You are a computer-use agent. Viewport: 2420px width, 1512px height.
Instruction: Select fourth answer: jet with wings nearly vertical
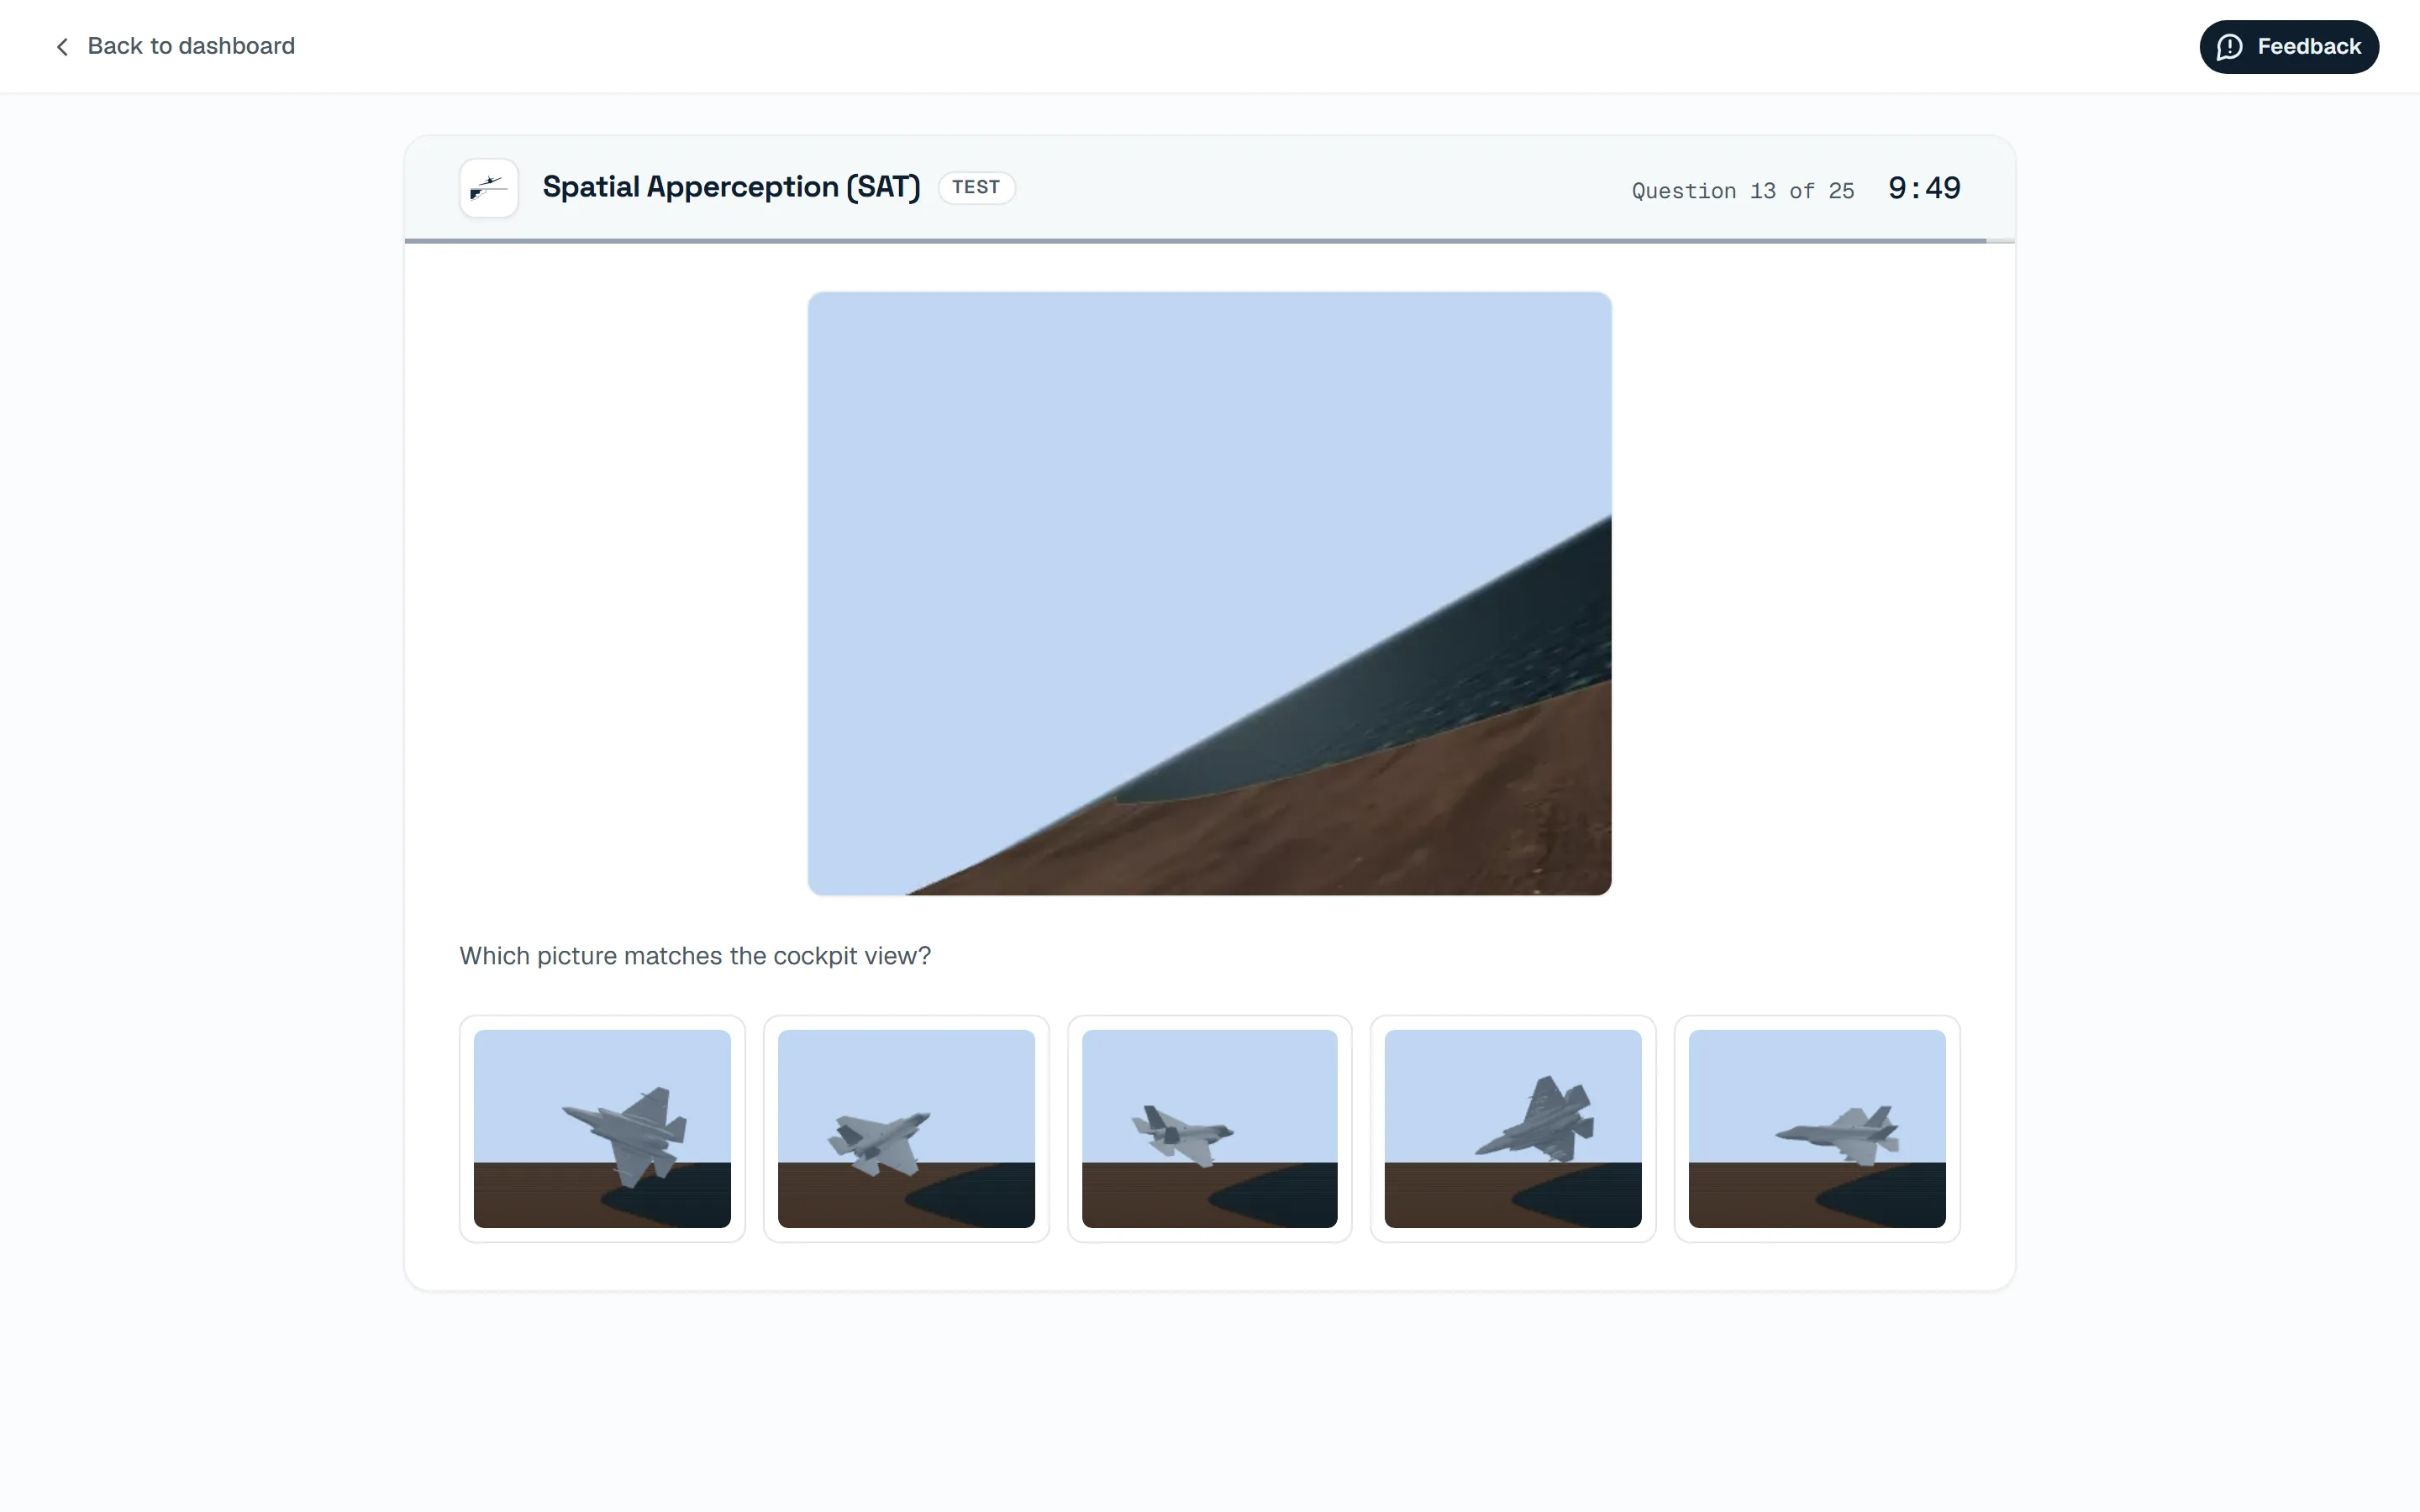click(1513, 1128)
